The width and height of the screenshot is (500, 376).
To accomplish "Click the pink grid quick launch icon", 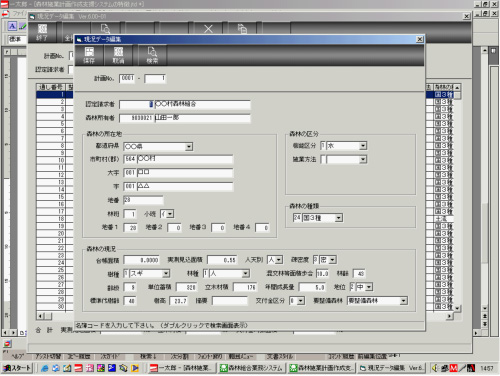I will pyautogui.click(x=90, y=368).
